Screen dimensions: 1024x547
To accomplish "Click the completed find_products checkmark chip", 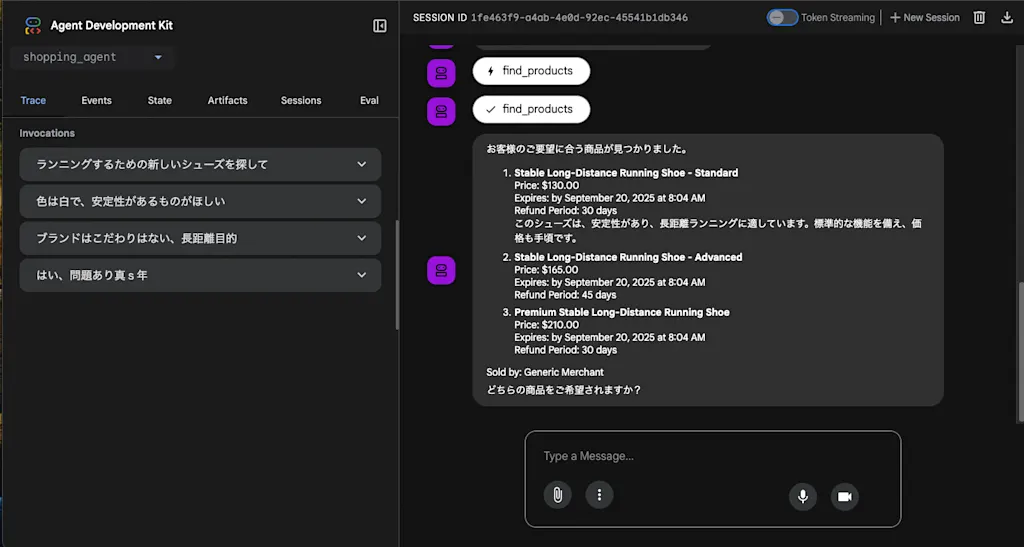I will (531, 109).
